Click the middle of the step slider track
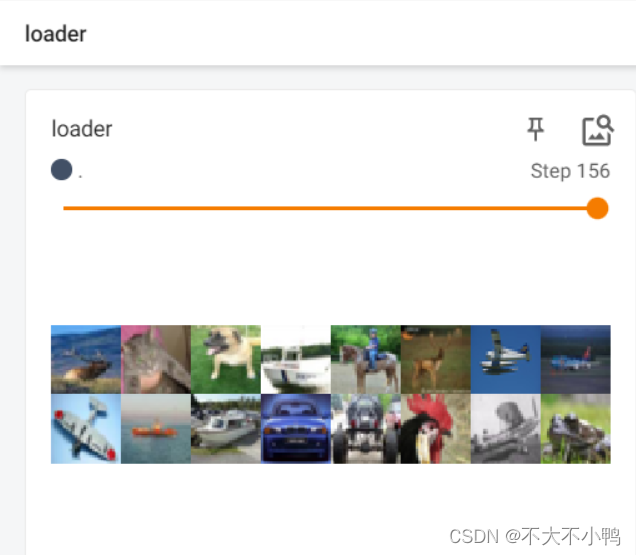This screenshot has height=555, width=636. click(330, 208)
